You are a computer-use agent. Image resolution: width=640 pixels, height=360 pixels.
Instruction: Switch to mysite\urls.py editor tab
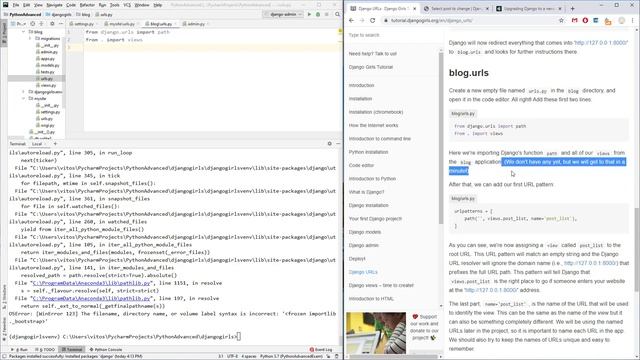[x=122, y=24]
